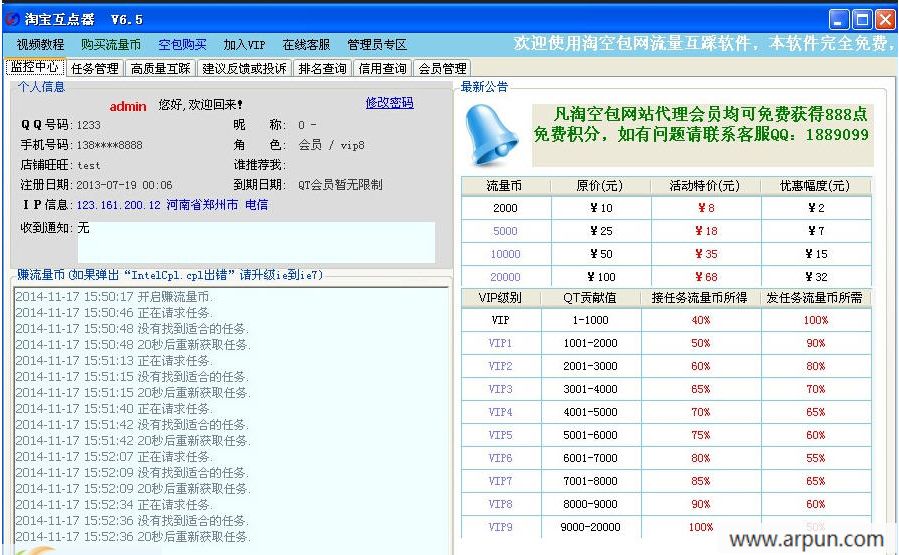Go to the 排名查询 tab
Viewport: 899px width, 555px height.
[323, 69]
